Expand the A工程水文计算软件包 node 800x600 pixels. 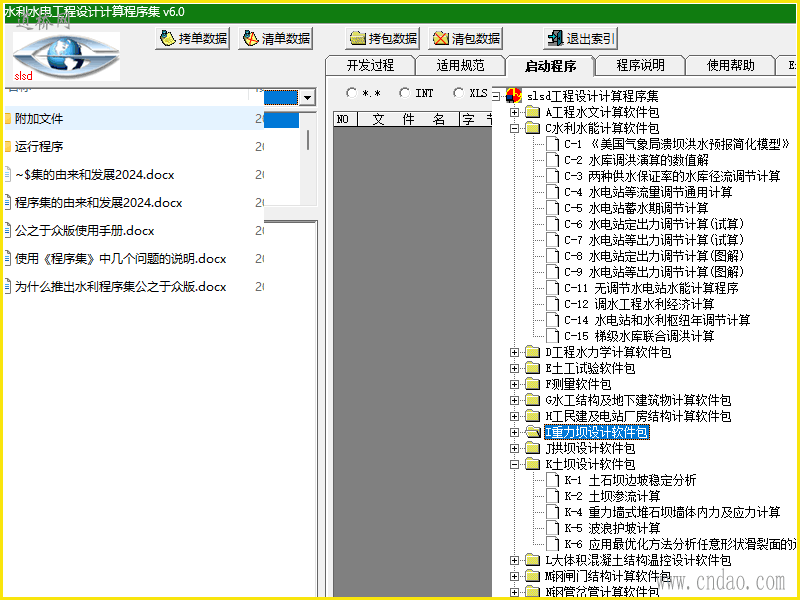click(x=514, y=112)
